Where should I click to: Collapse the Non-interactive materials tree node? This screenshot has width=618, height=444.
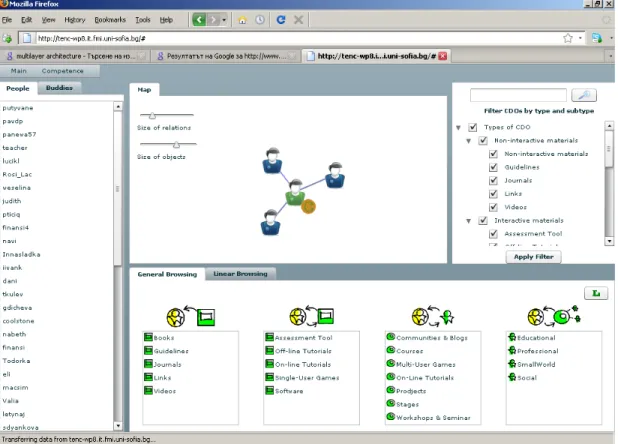tap(469, 141)
